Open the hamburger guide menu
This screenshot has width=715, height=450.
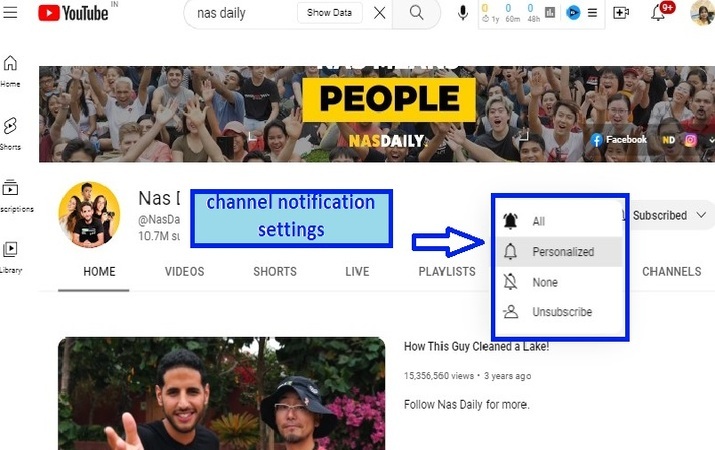[10, 12]
